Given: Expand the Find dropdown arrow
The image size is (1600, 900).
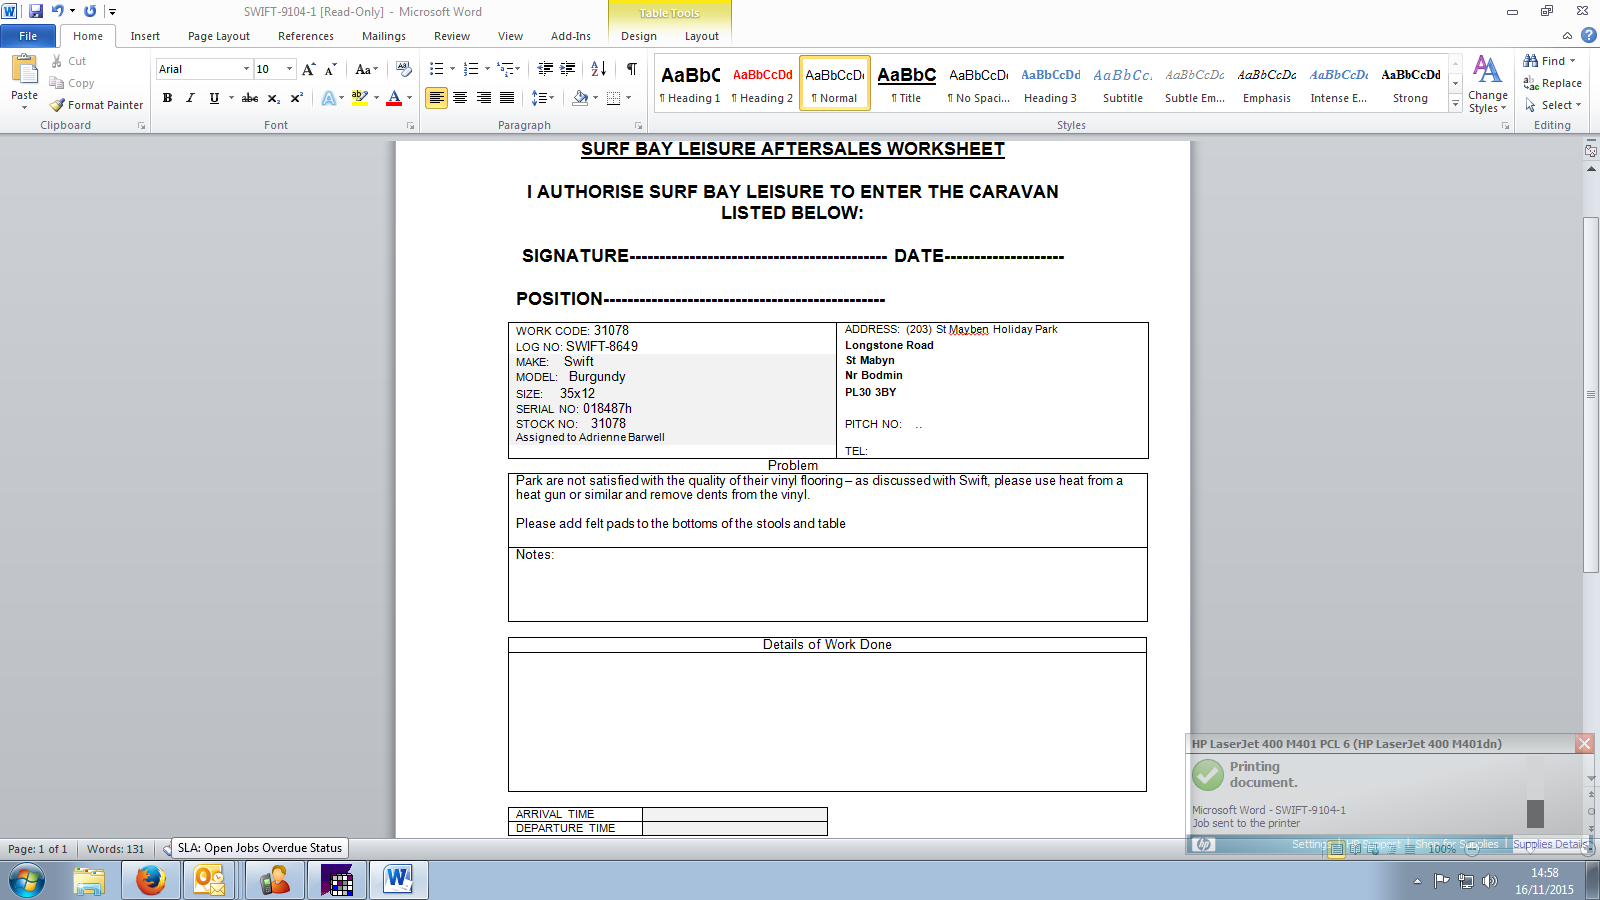Looking at the screenshot, I should 1572,61.
